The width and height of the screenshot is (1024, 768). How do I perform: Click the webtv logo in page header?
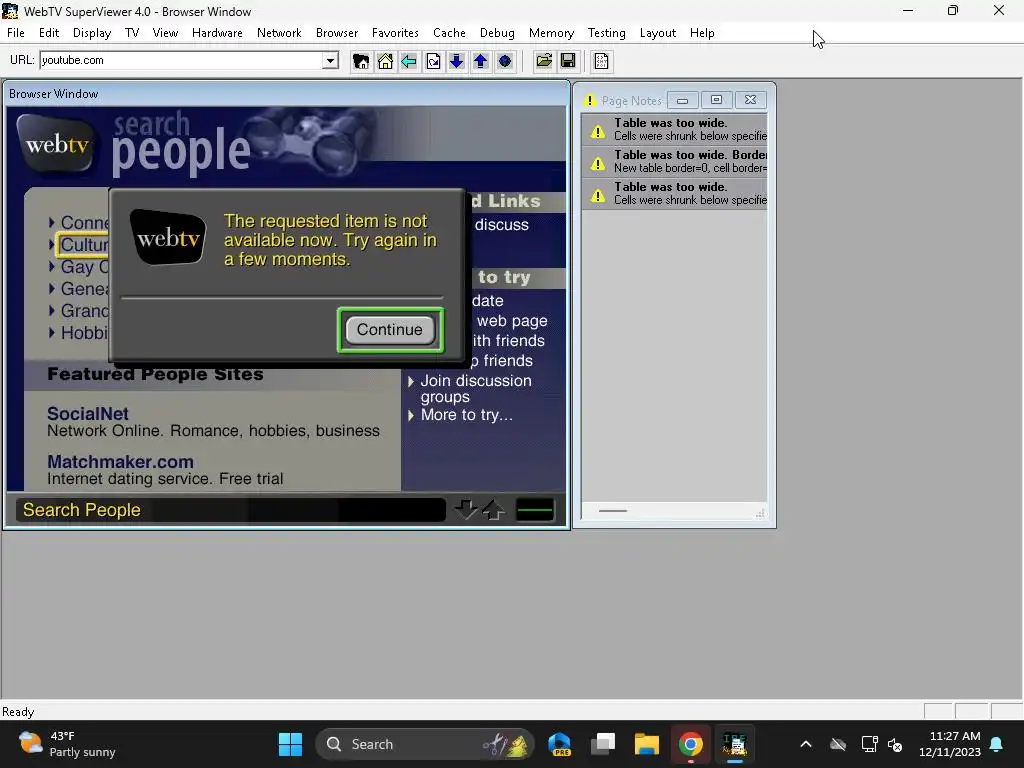[56, 144]
